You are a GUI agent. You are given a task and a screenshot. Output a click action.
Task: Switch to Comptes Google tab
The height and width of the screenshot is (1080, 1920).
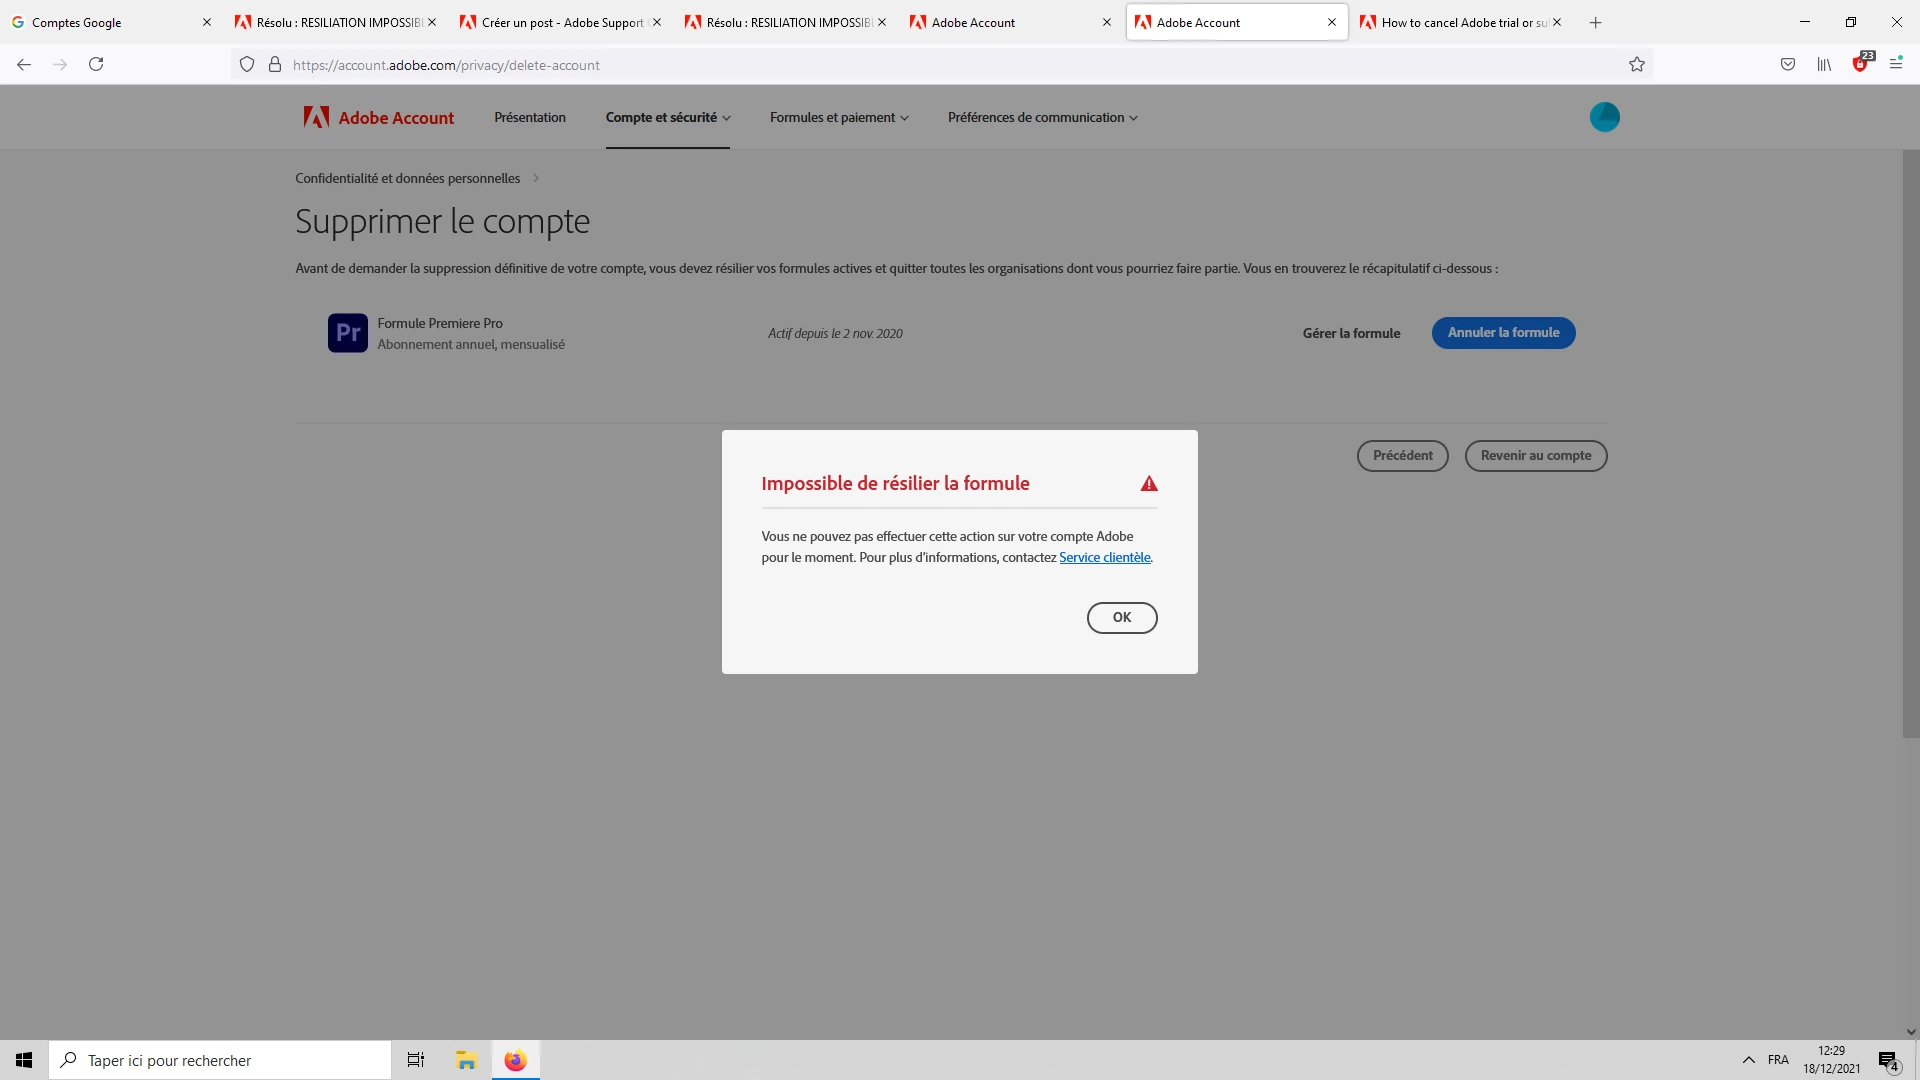(100, 22)
